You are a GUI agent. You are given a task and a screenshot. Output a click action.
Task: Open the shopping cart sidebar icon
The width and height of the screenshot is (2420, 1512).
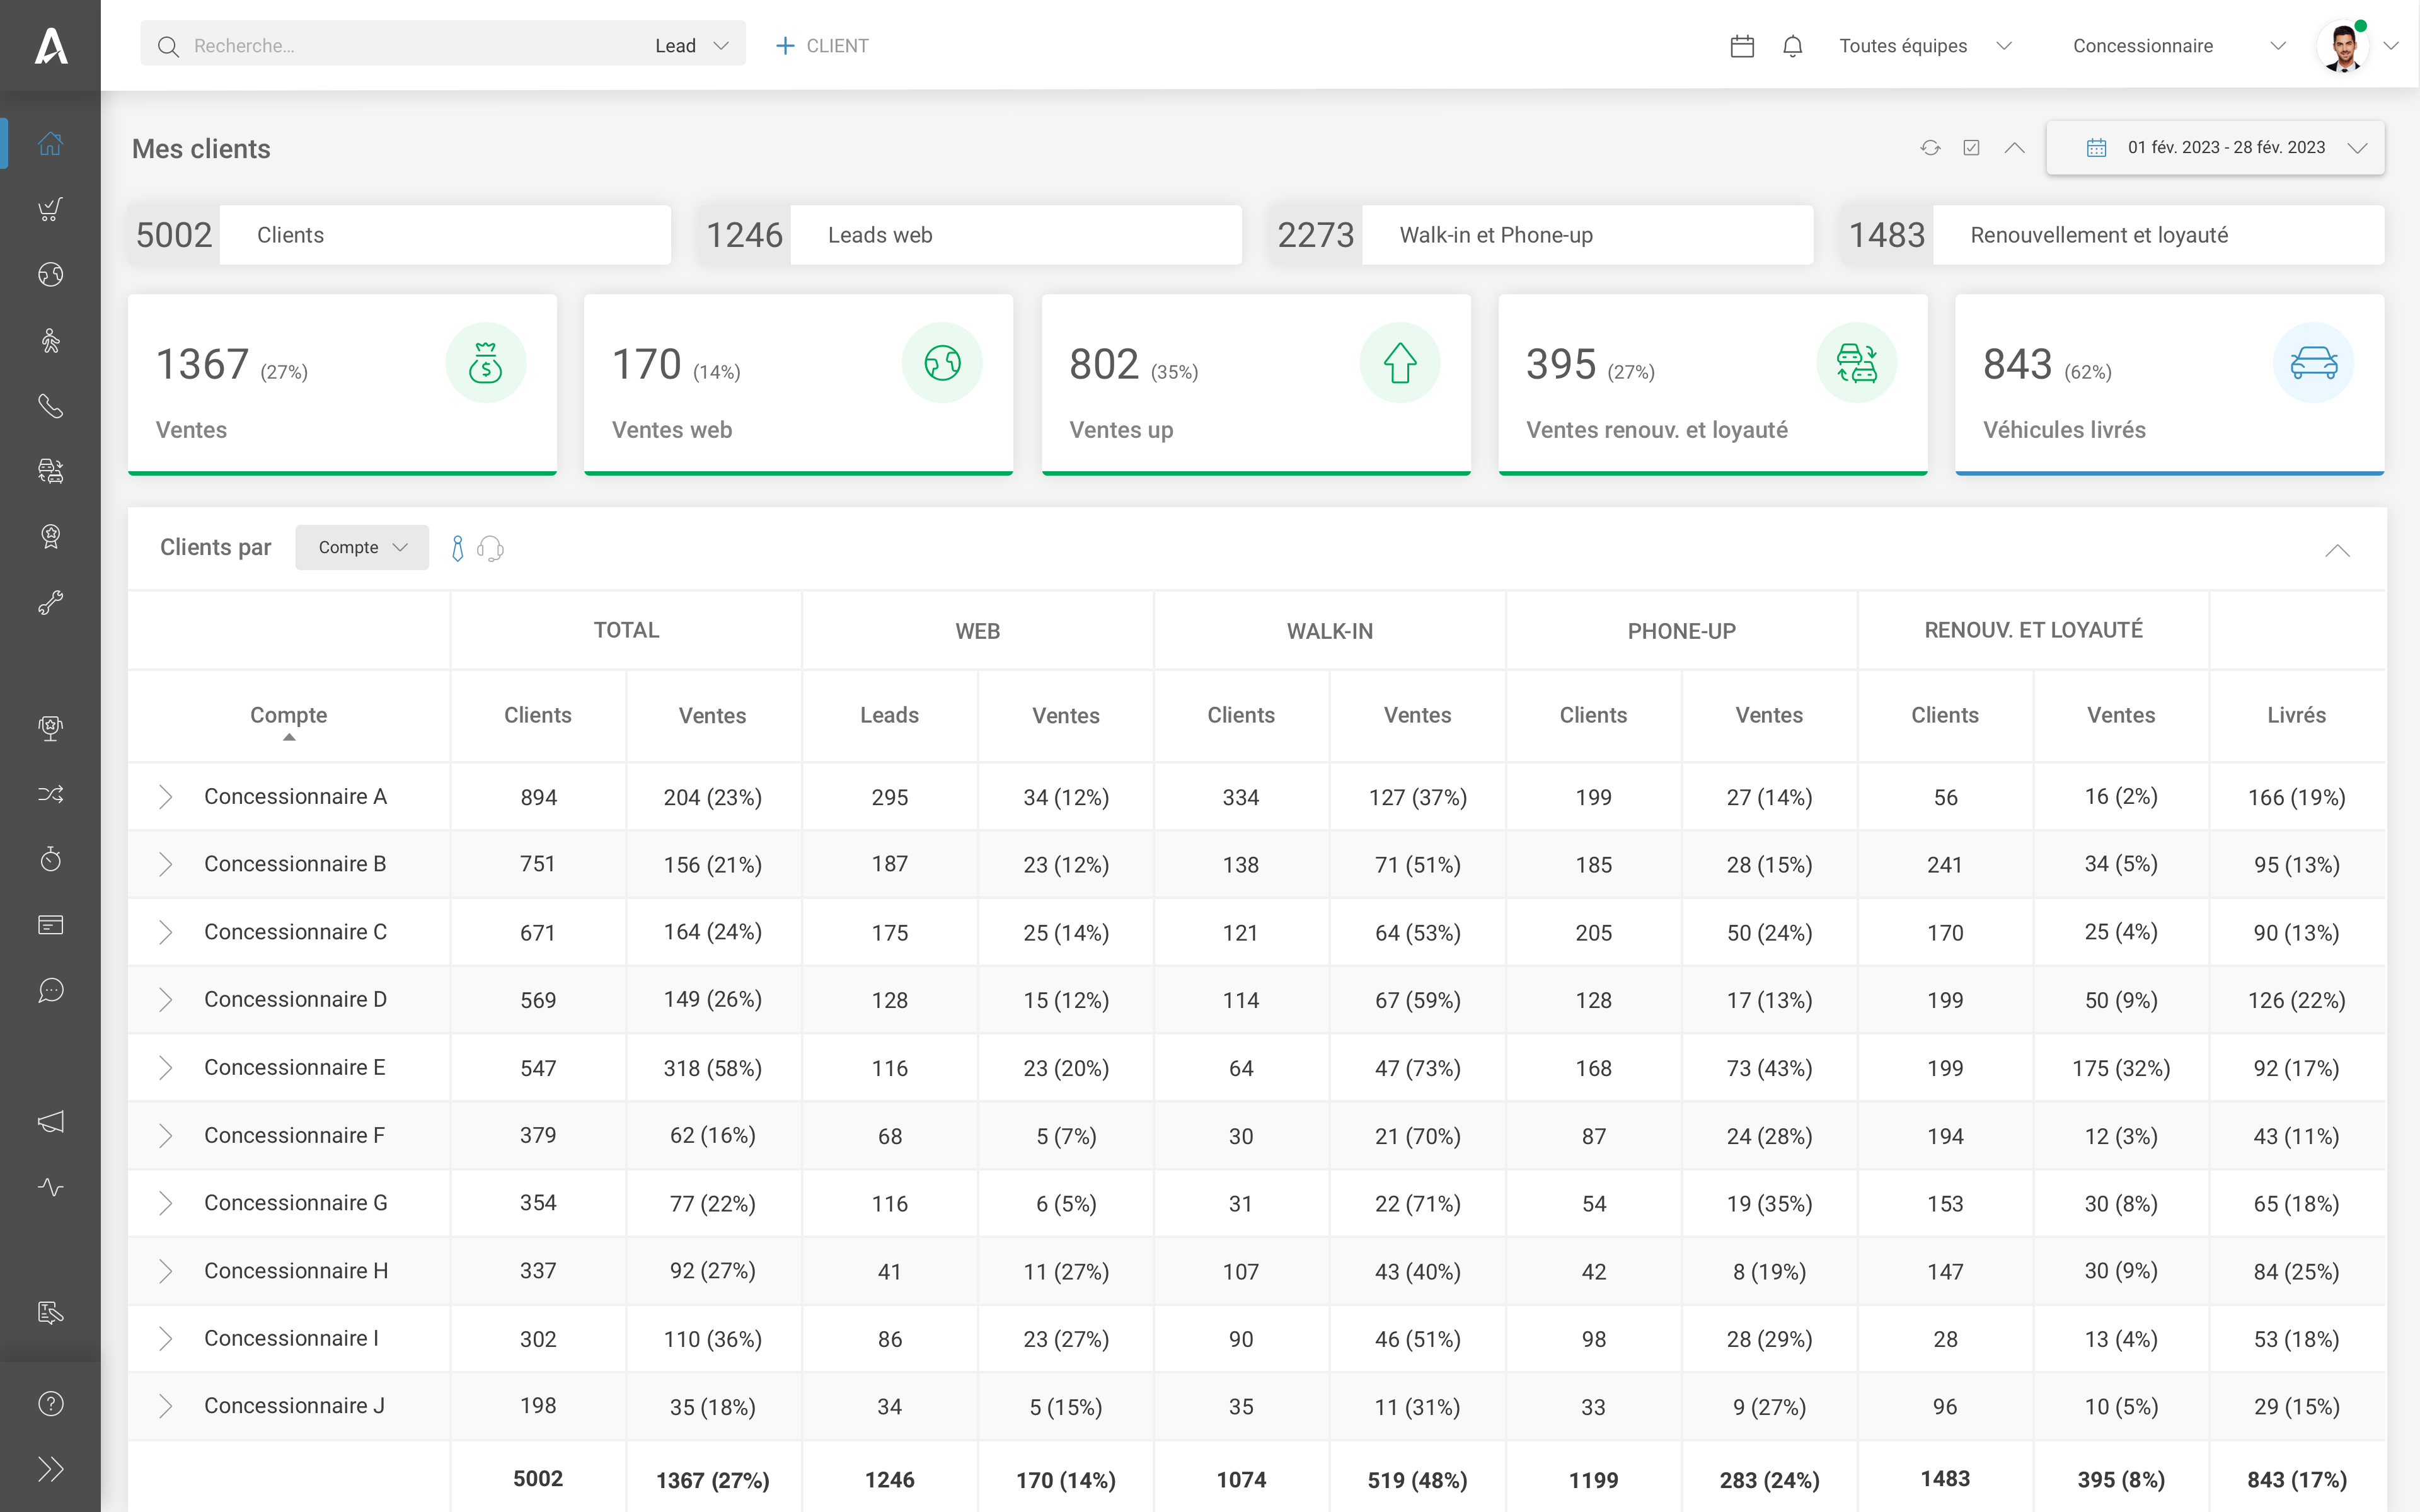(50, 209)
